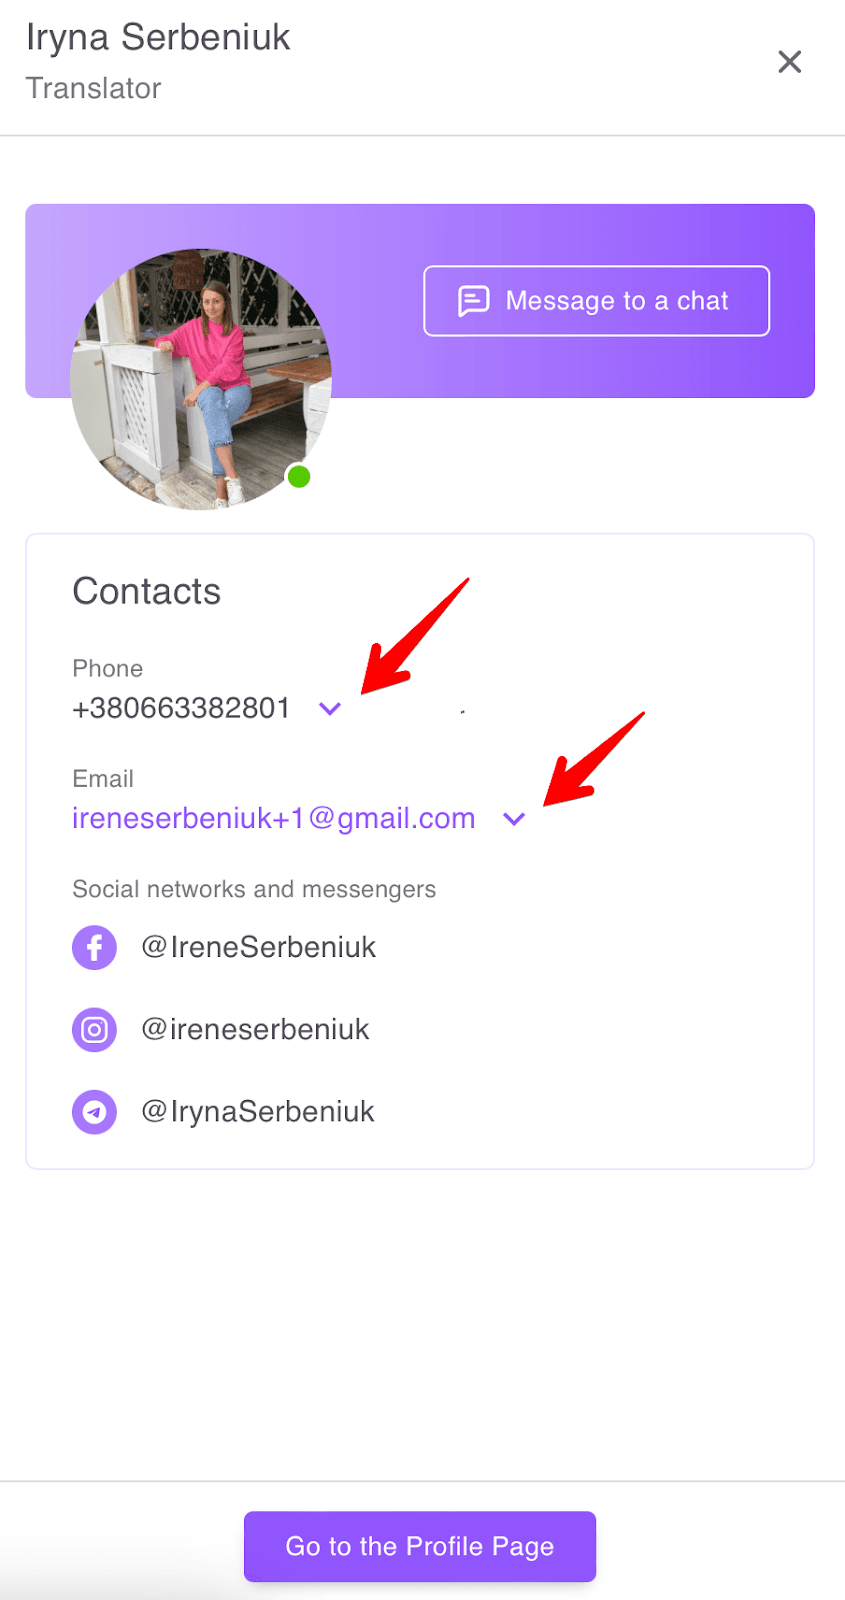This screenshot has height=1600, width=845.
Task: Select the phone number +380663382801
Action: tap(181, 708)
